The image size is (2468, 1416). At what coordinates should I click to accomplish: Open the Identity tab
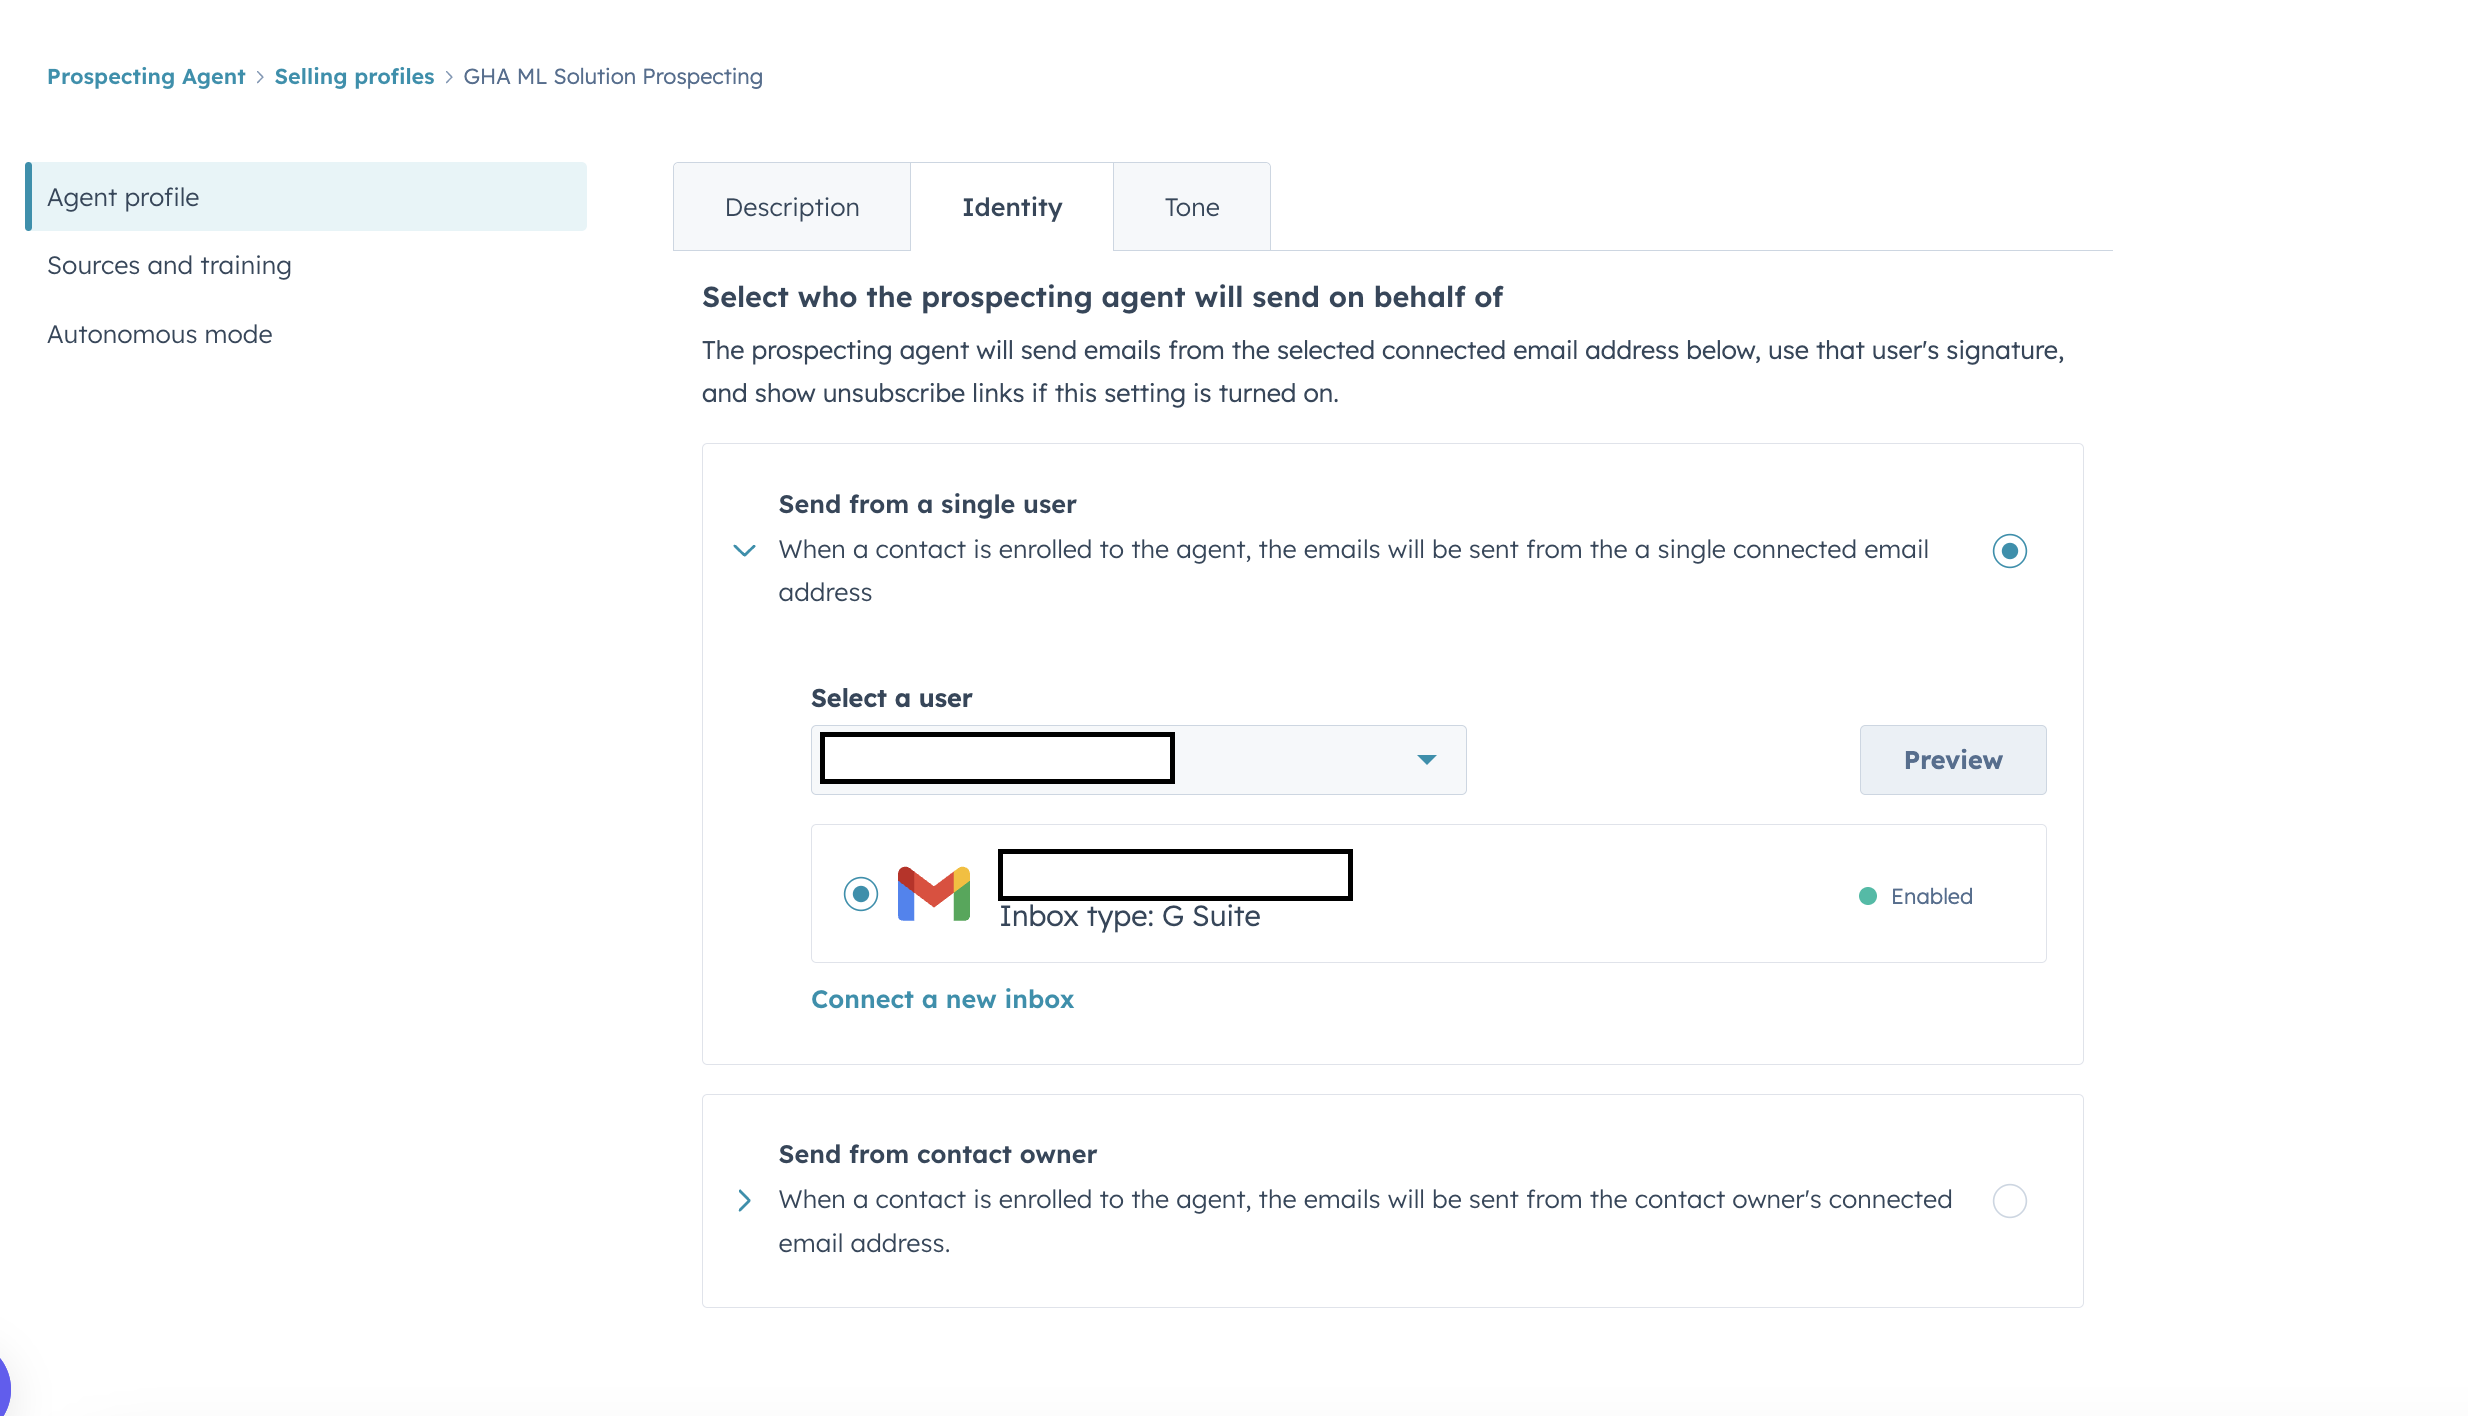coord(1011,207)
